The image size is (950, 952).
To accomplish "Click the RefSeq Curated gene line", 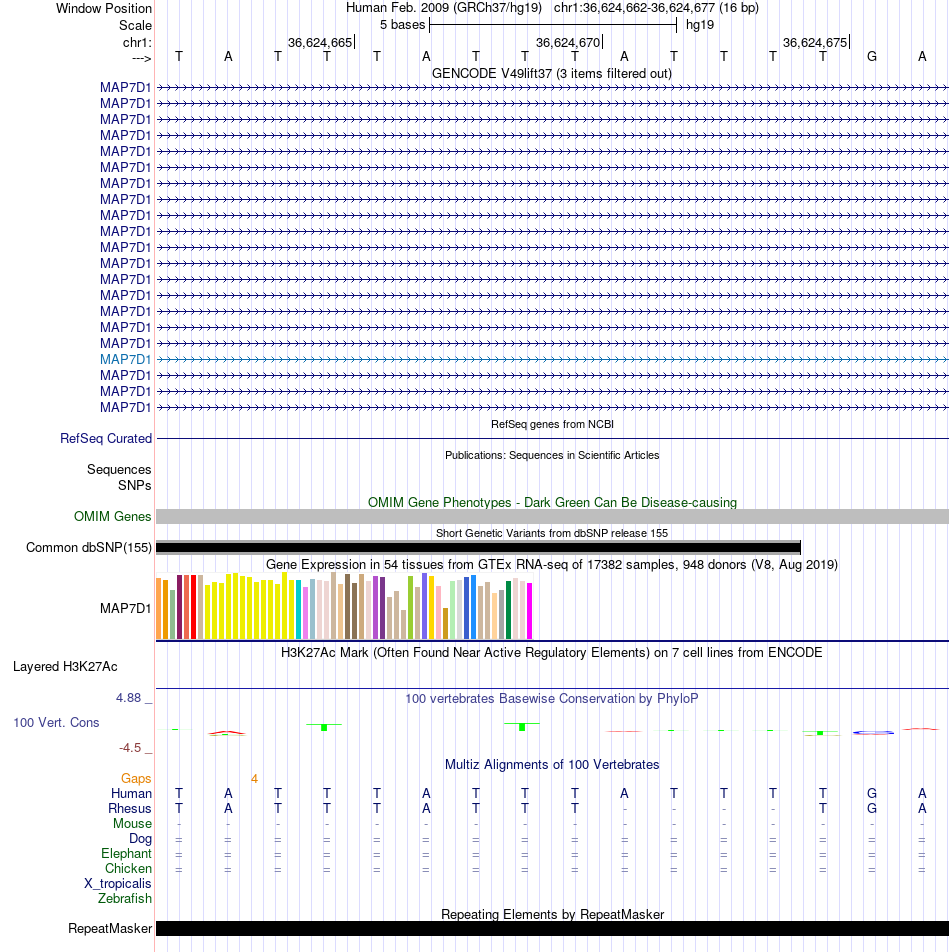I will click(552, 438).
